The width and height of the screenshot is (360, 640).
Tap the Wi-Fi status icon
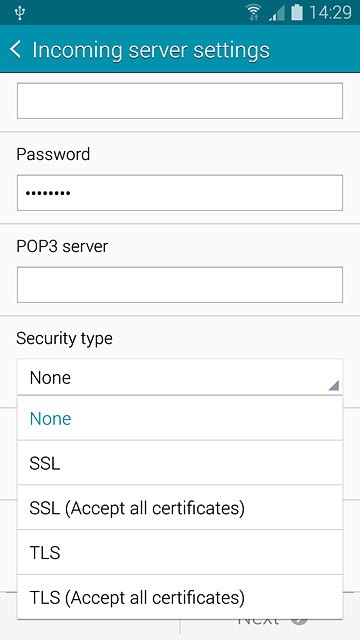tap(254, 12)
